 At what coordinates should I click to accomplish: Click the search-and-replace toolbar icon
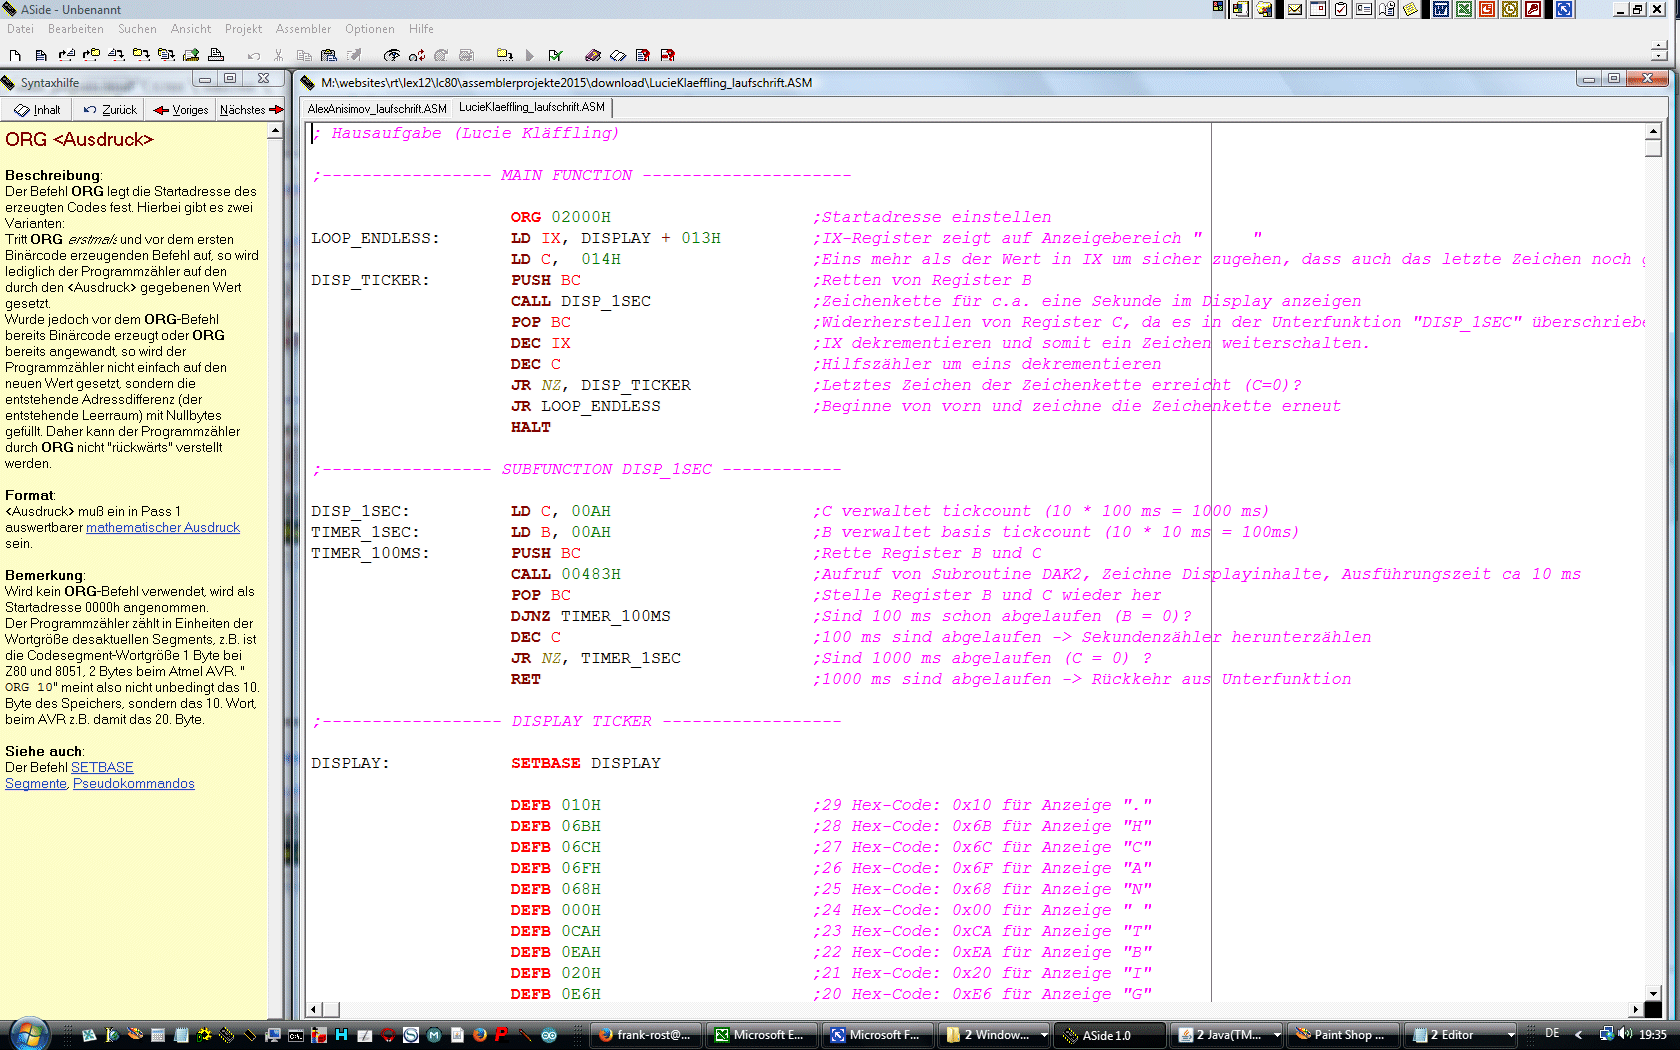tap(417, 55)
